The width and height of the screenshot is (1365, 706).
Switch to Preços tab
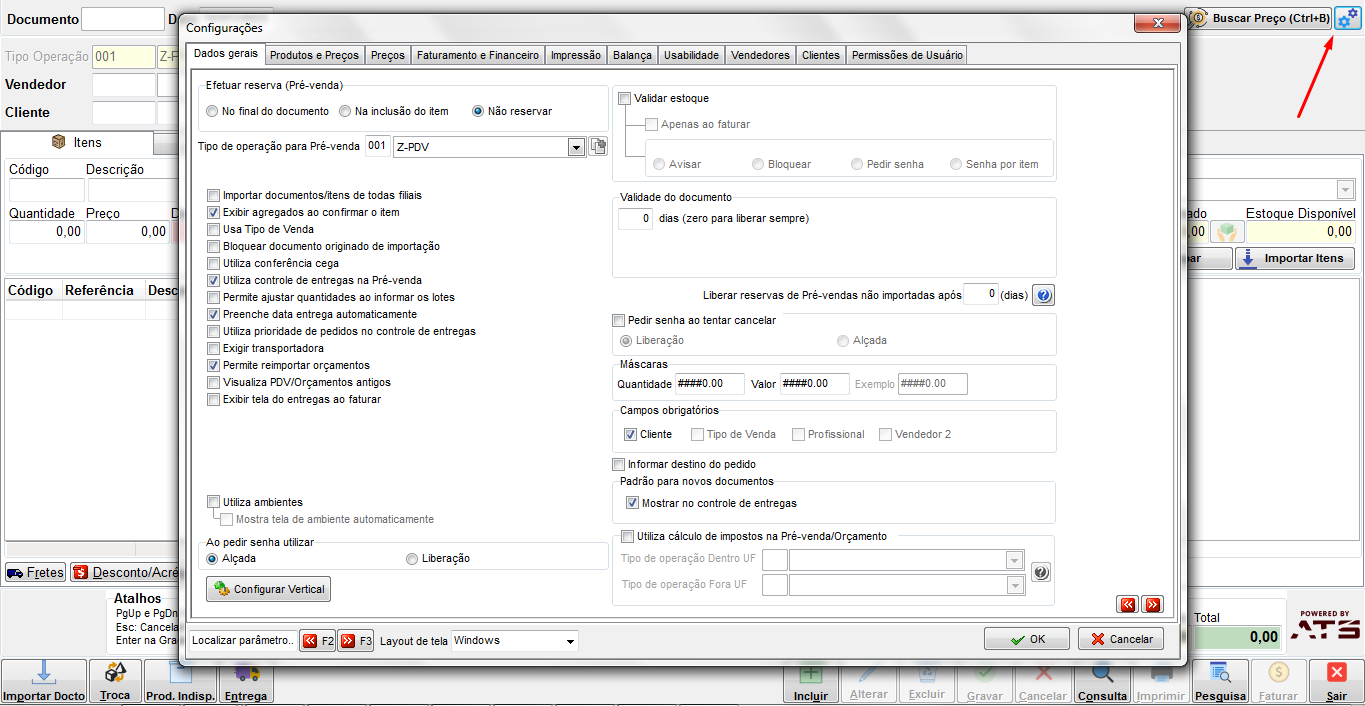coord(388,56)
